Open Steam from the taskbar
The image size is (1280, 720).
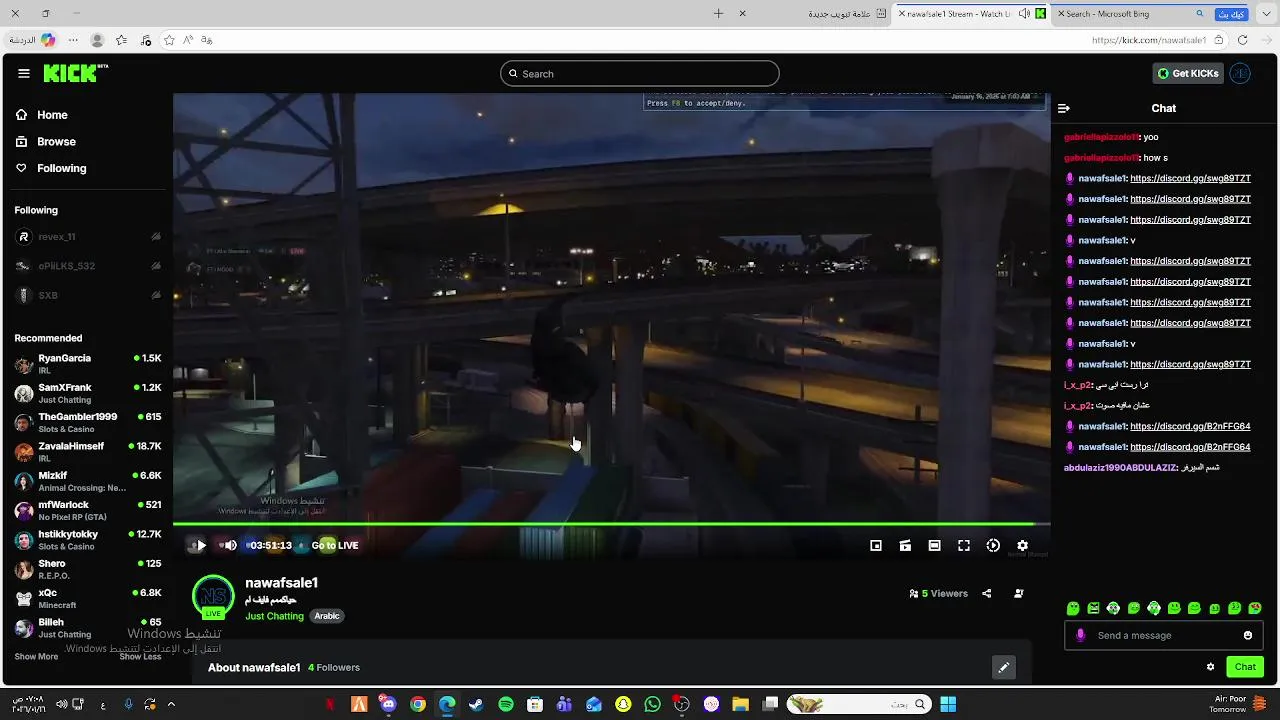[x=476, y=704]
